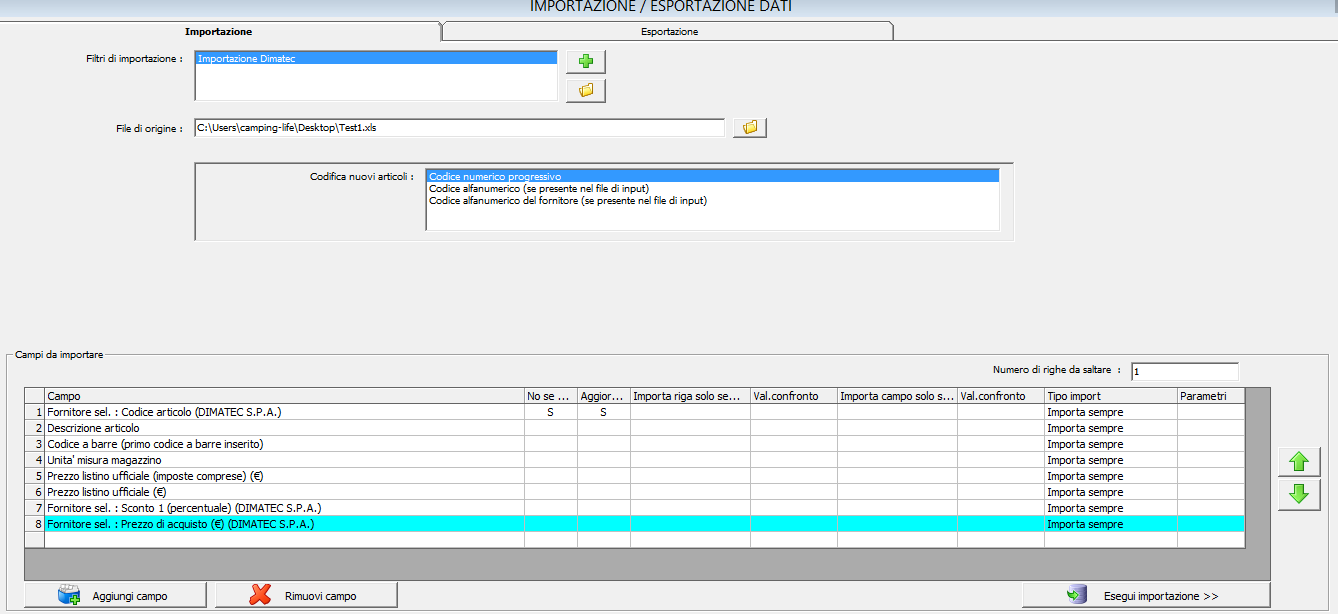Add a new import filter with green plus
Viewport: 1338px width, 614px height.
pos(586,62)
